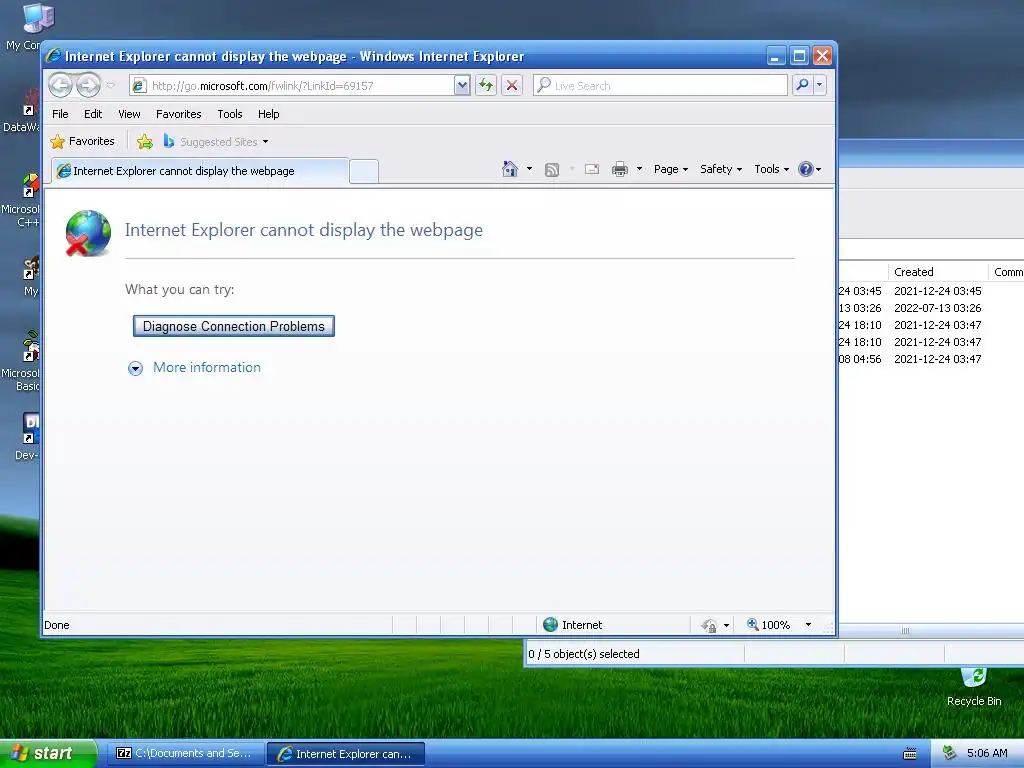Add to Favorites Bar star icon
This screenshot has height=768, width=1024.
(x=145, y=141)
